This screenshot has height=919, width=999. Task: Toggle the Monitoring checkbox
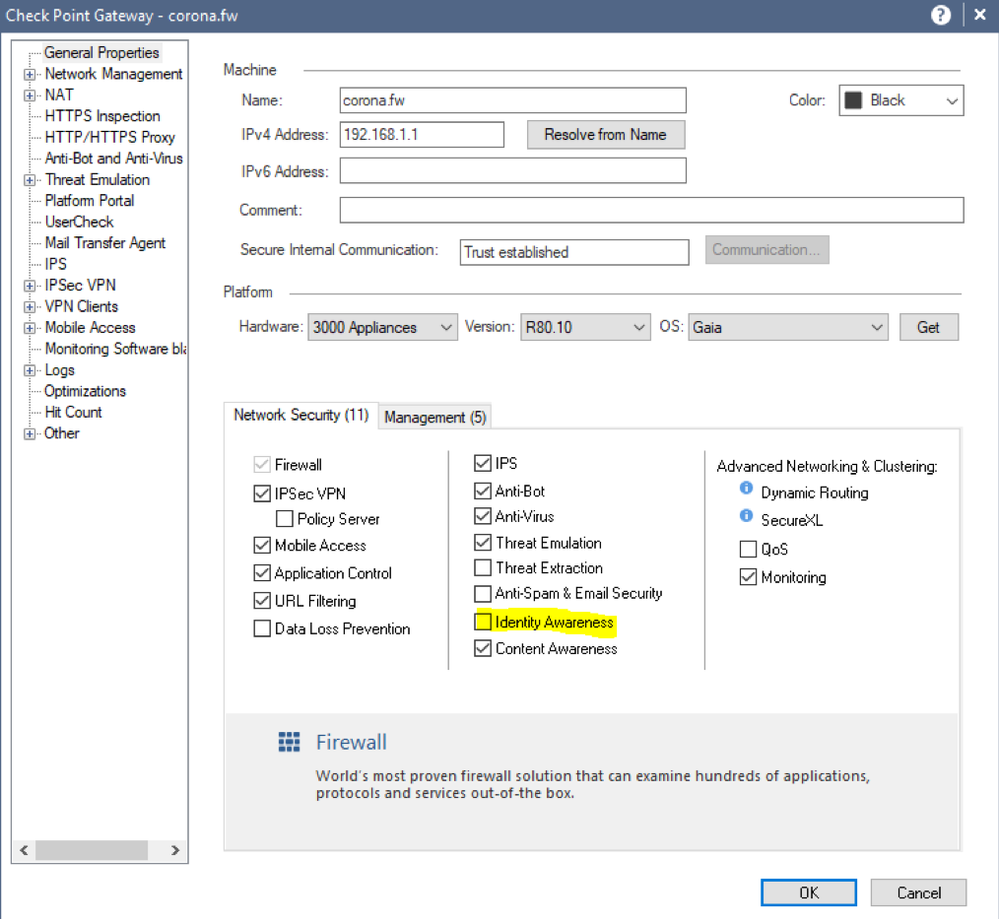tap(748, 577)
